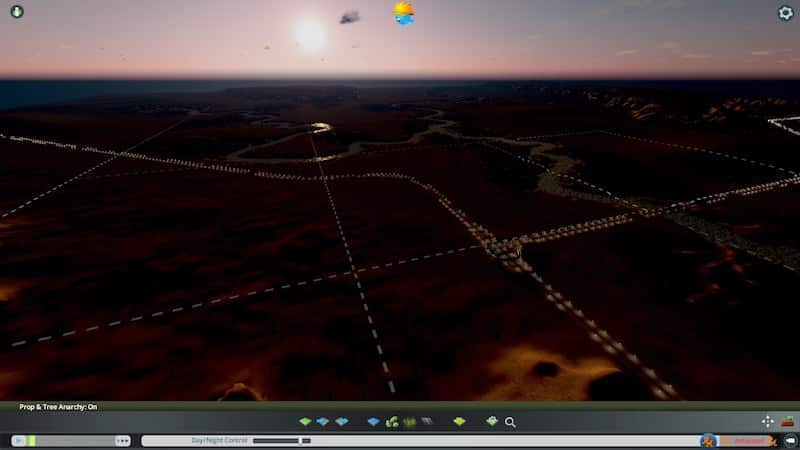Click the hard hat chirper icon
Image resolution: width=800 pixels, height=450 pixels.
(404, 13)
